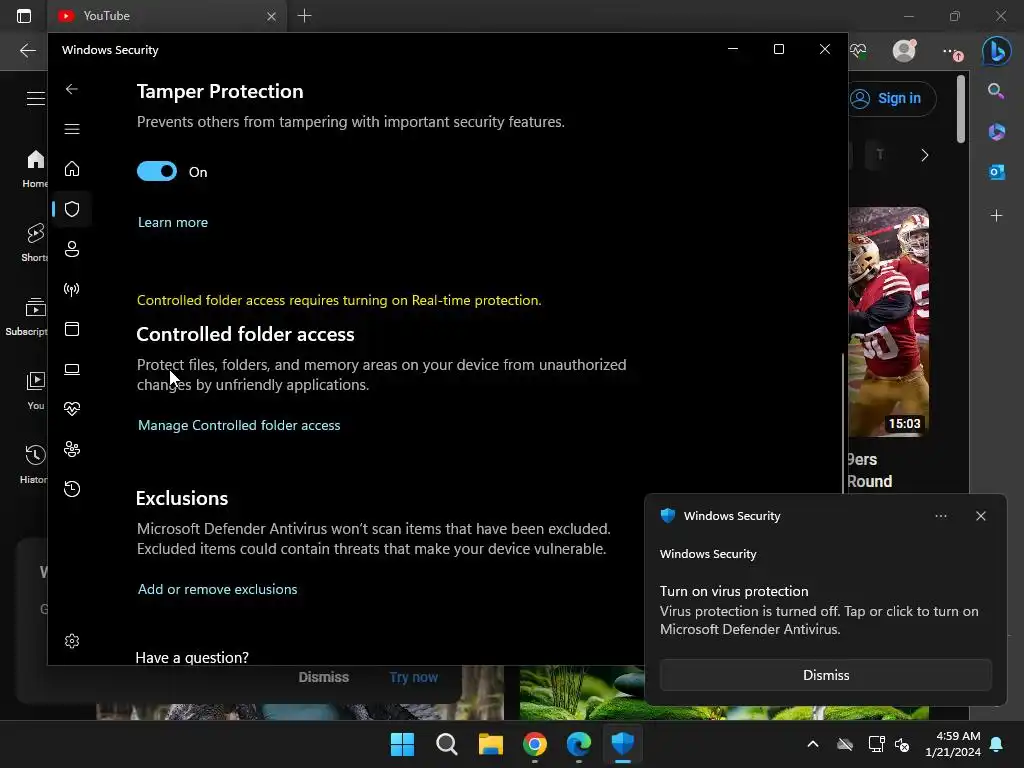
Task: Open App & browser control icon
Action: 72,328
